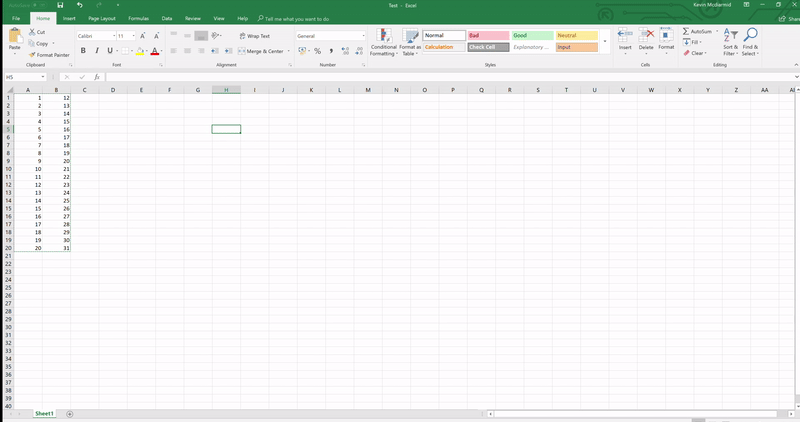Image resolution: width=800 pixels, height=422 pixels.
Task: Open the File tab
Action: pos(16,18)
